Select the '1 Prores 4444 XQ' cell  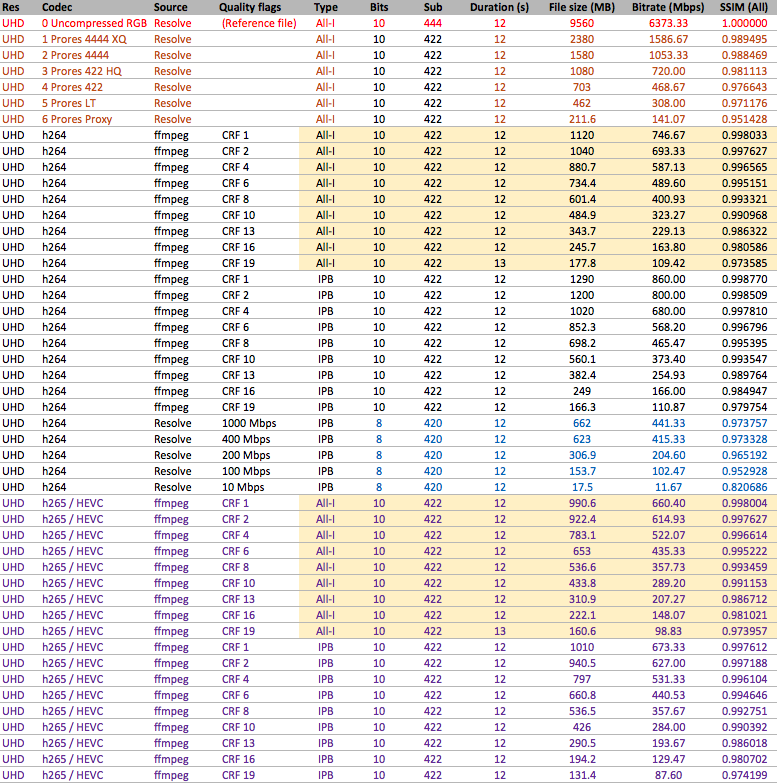click(84, 40)
